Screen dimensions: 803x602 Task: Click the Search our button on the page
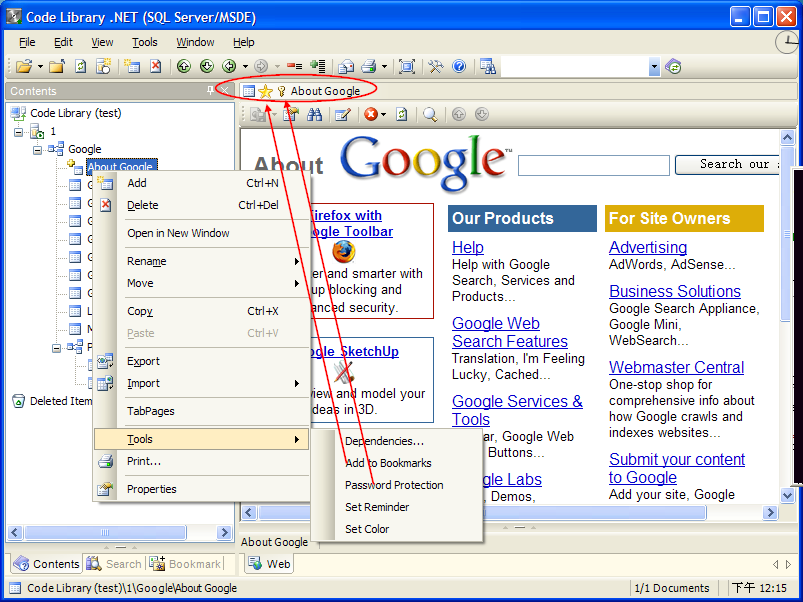pos(728,164)
